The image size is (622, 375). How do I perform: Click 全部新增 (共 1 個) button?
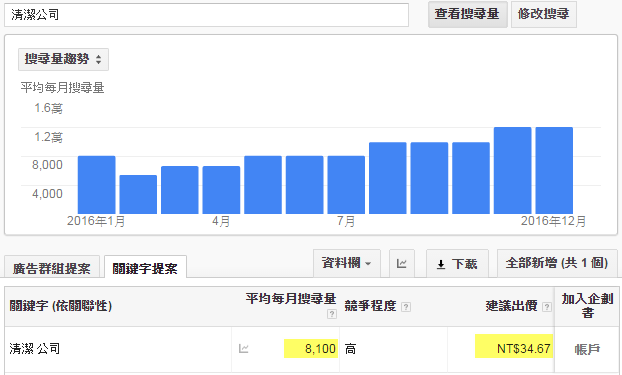[x=557, y=263]
